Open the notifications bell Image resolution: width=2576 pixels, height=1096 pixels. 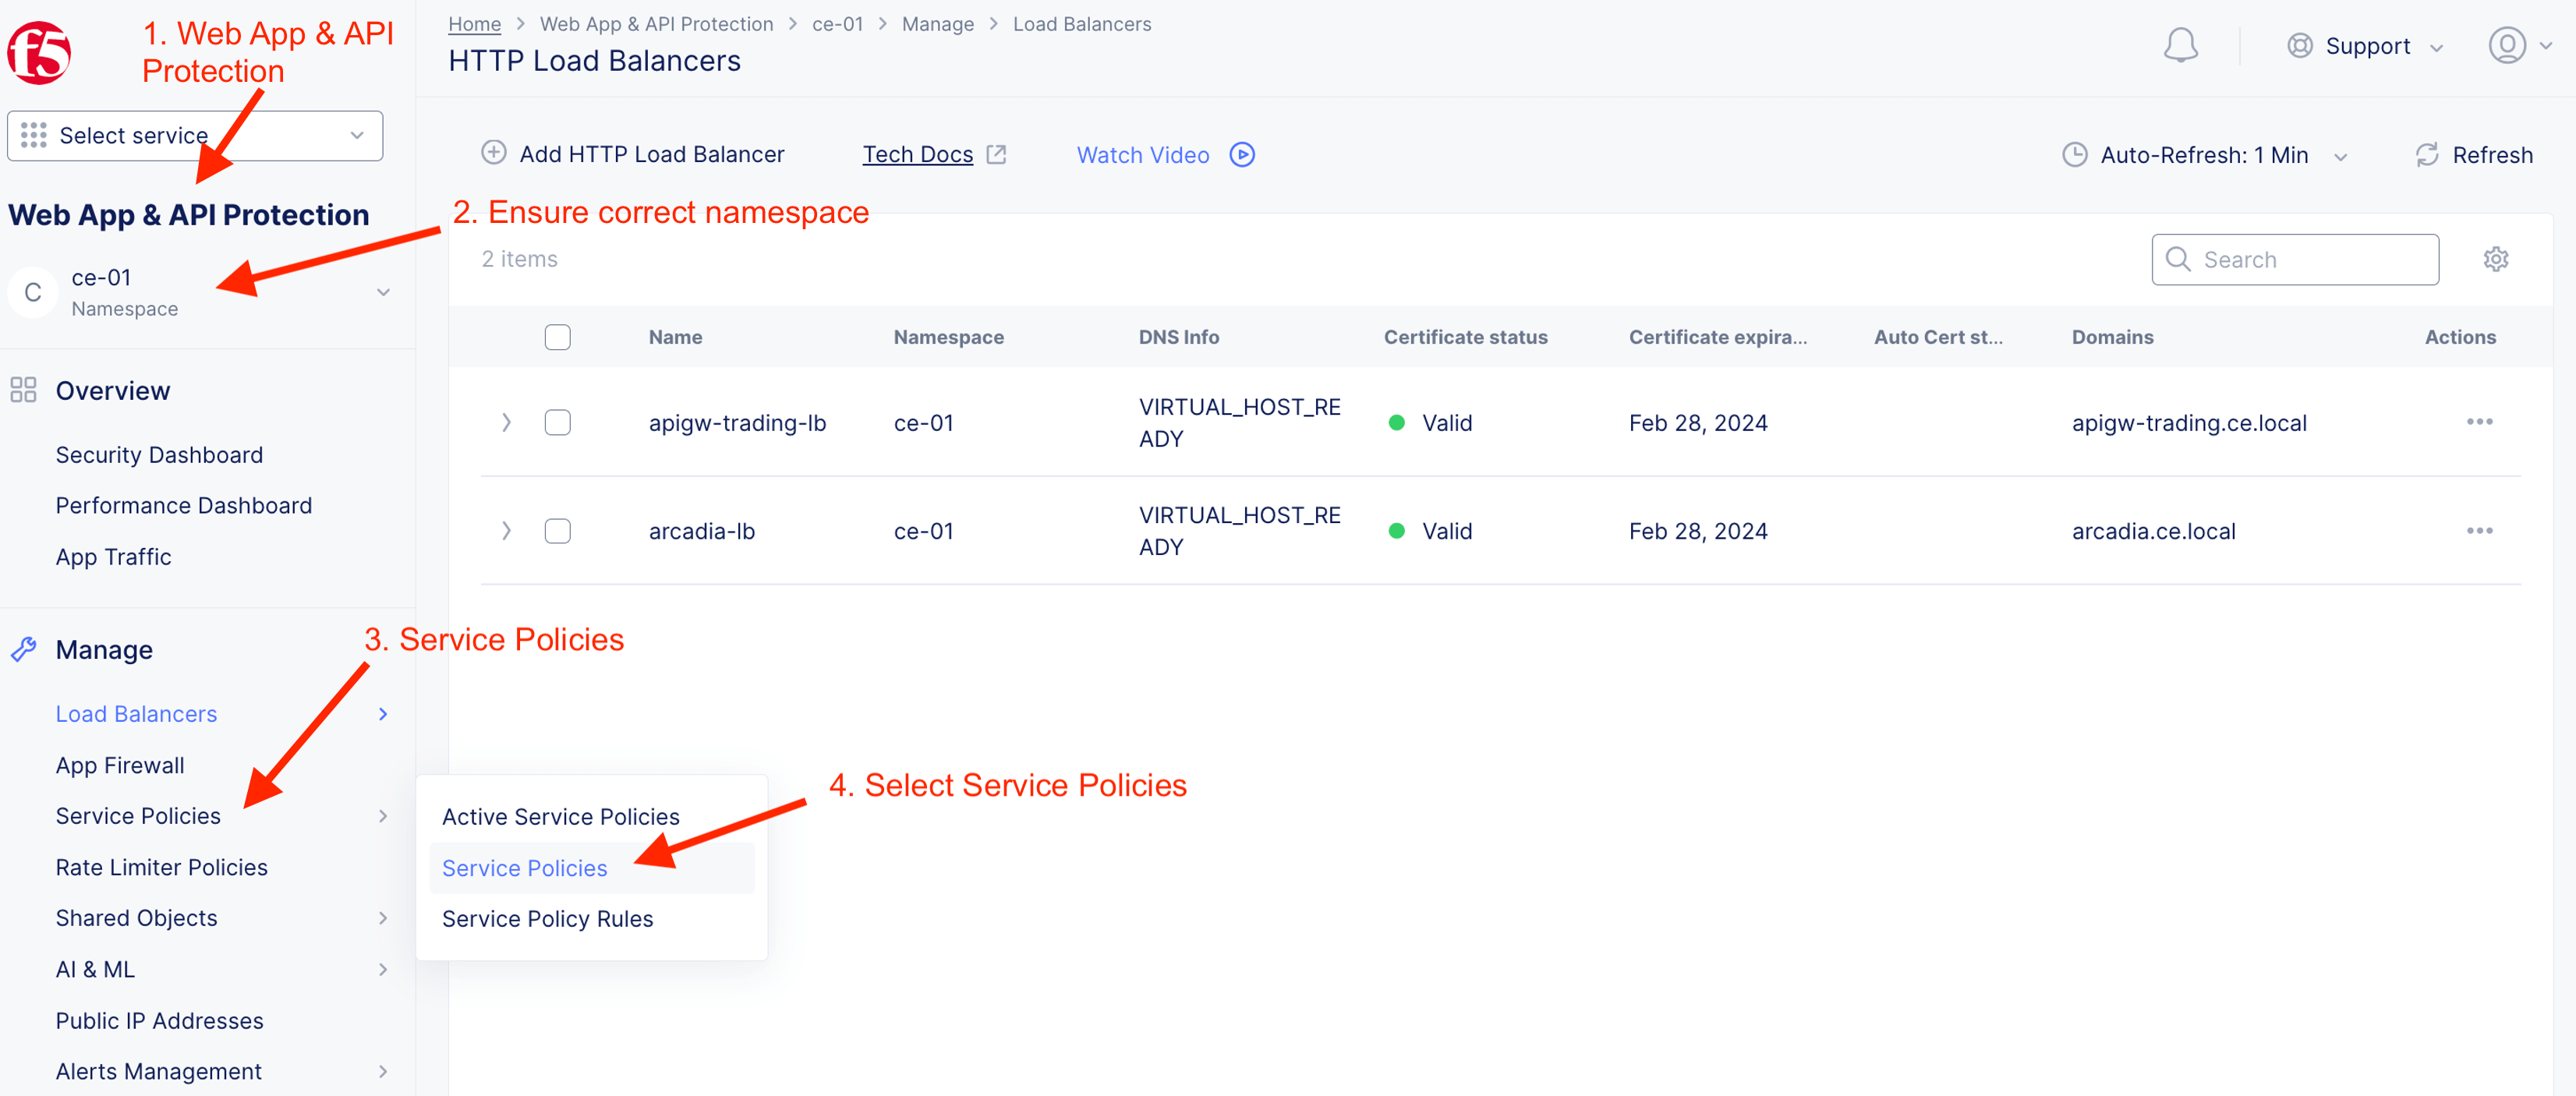(2180, 46)
